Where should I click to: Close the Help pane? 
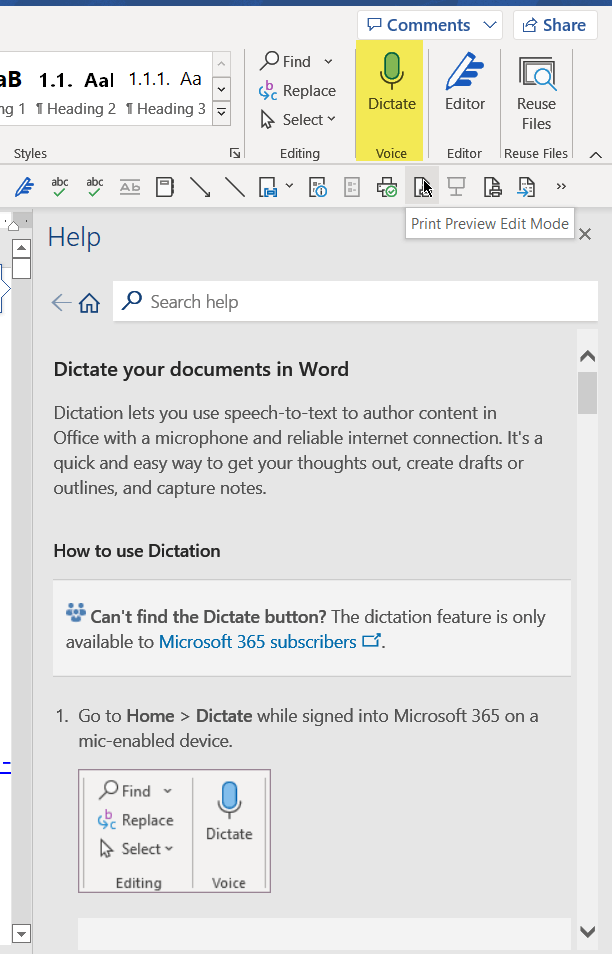coord(585,234)
